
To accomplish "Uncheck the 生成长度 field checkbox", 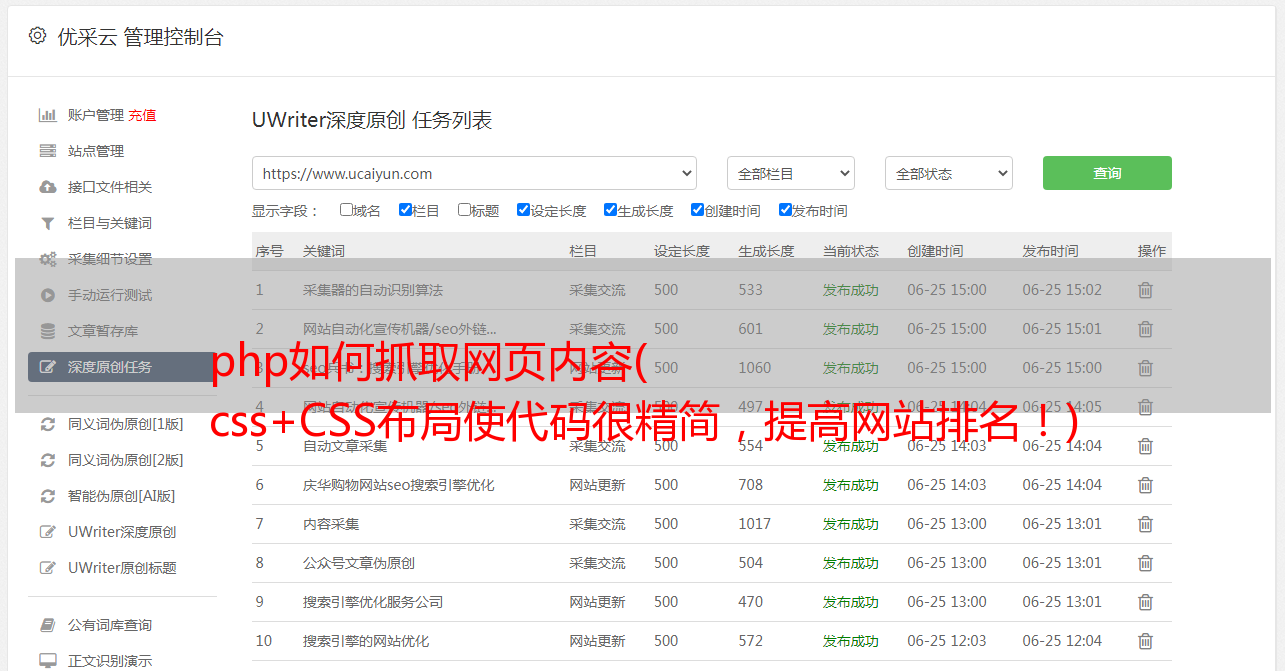I will (x=610, y=210).
